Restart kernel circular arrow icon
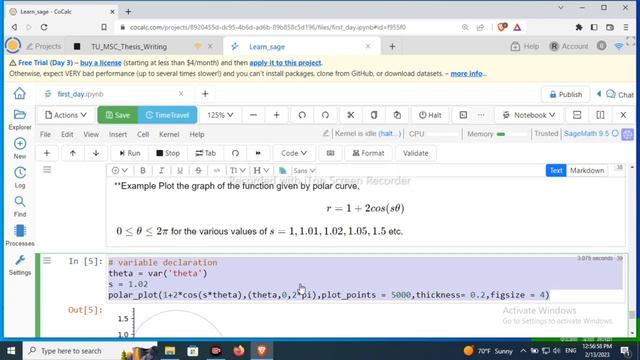This screenshot has height=360, width=640. (235, 153)
